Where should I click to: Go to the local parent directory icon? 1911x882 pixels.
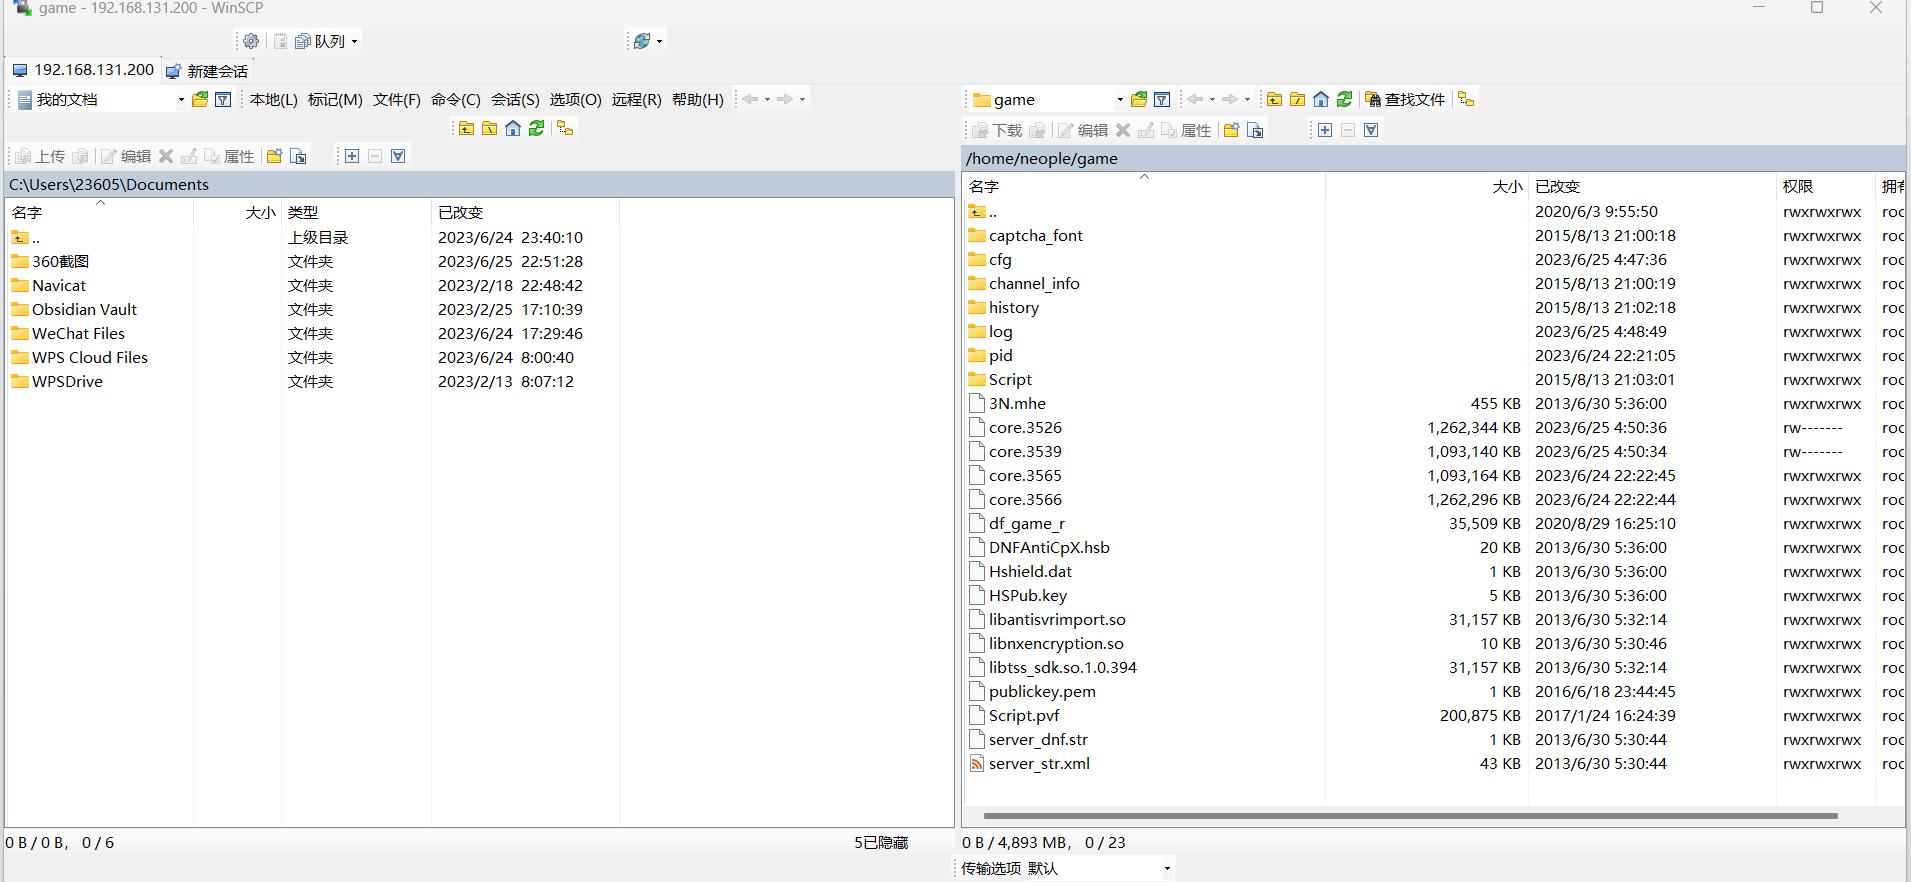(466, 128)
